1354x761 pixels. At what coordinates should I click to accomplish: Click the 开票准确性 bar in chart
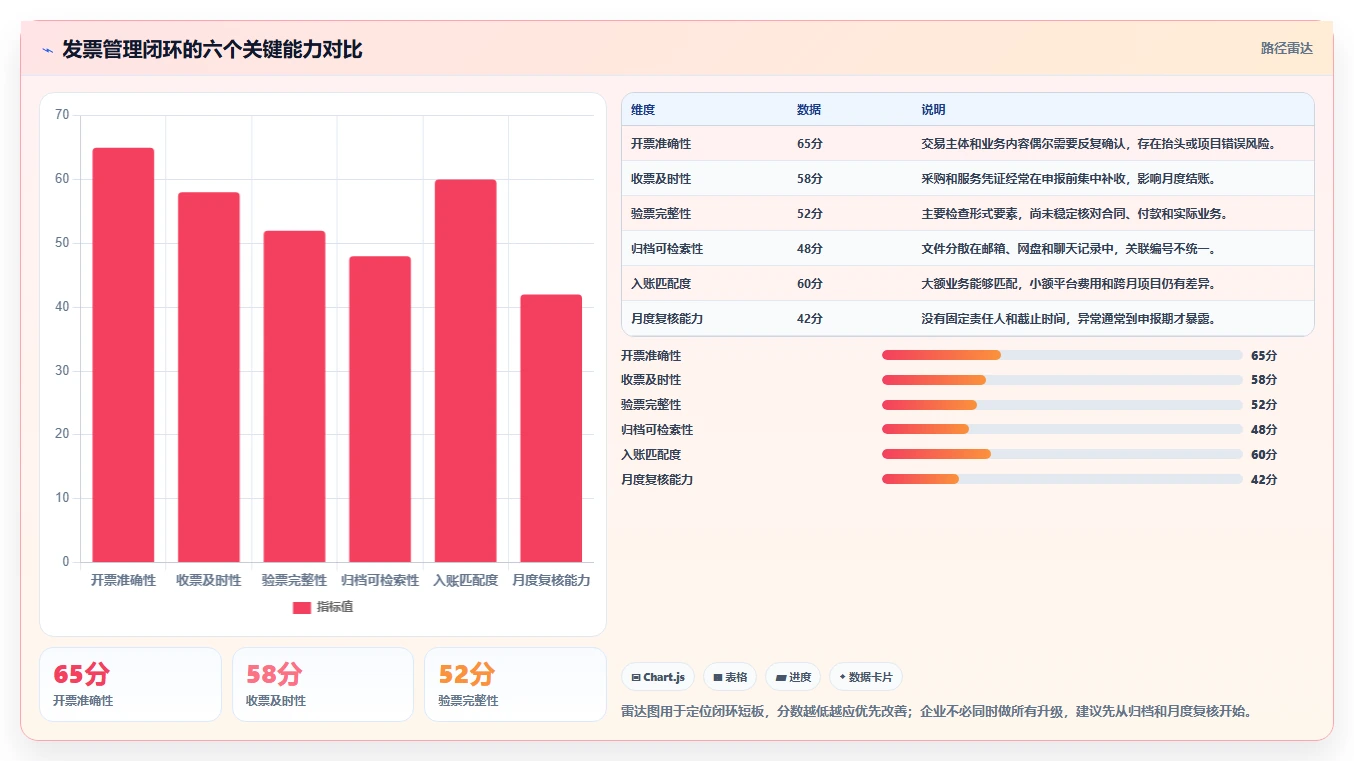tap(123, 355)
